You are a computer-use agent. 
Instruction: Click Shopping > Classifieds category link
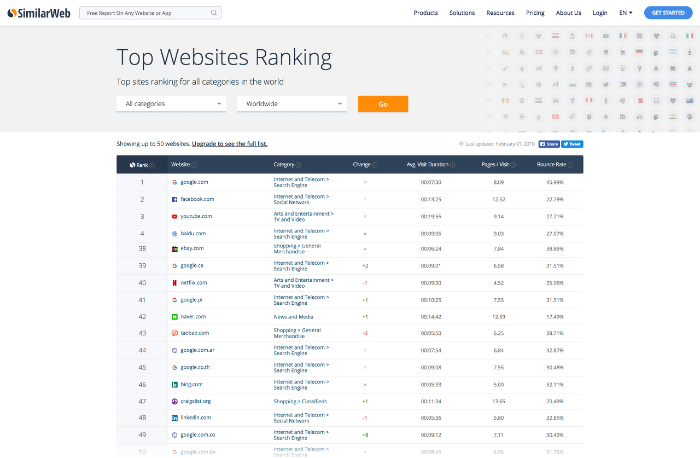(300, 401)
